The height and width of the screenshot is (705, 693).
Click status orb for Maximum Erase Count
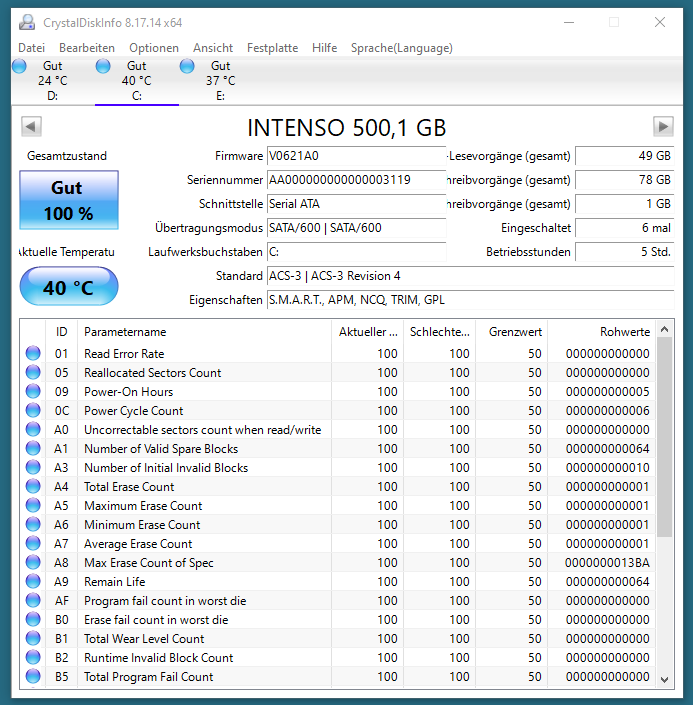click(x=33, y=505)
